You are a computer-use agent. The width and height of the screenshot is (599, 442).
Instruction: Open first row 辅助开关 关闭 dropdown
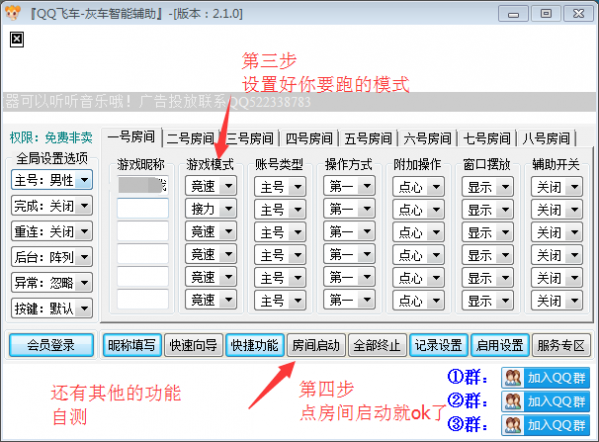(x=557, y=187)
